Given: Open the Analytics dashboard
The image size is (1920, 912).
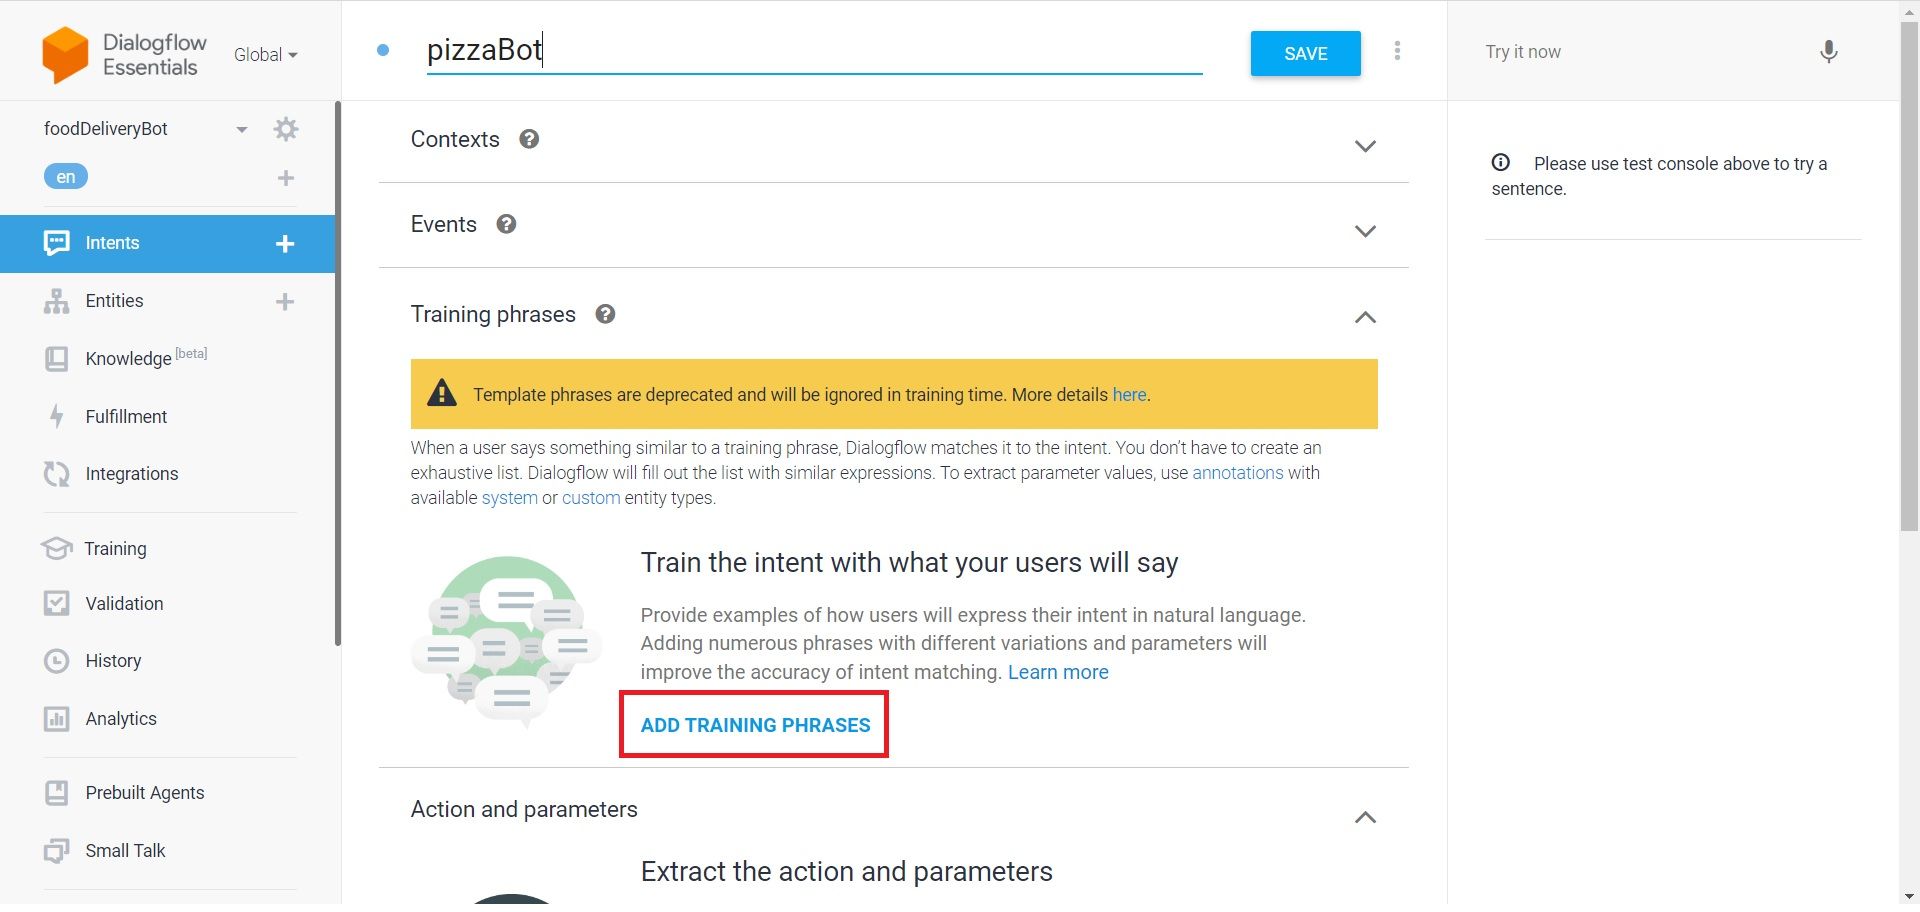Looking at the screenshot, I should pos(121,718).
